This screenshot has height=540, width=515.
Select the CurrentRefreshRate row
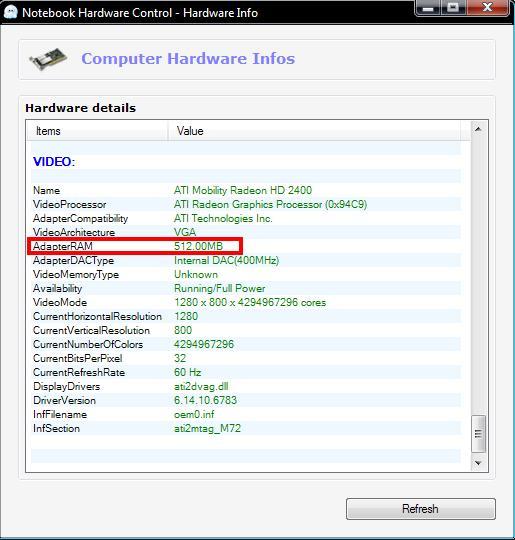click(x=246, y=372)
